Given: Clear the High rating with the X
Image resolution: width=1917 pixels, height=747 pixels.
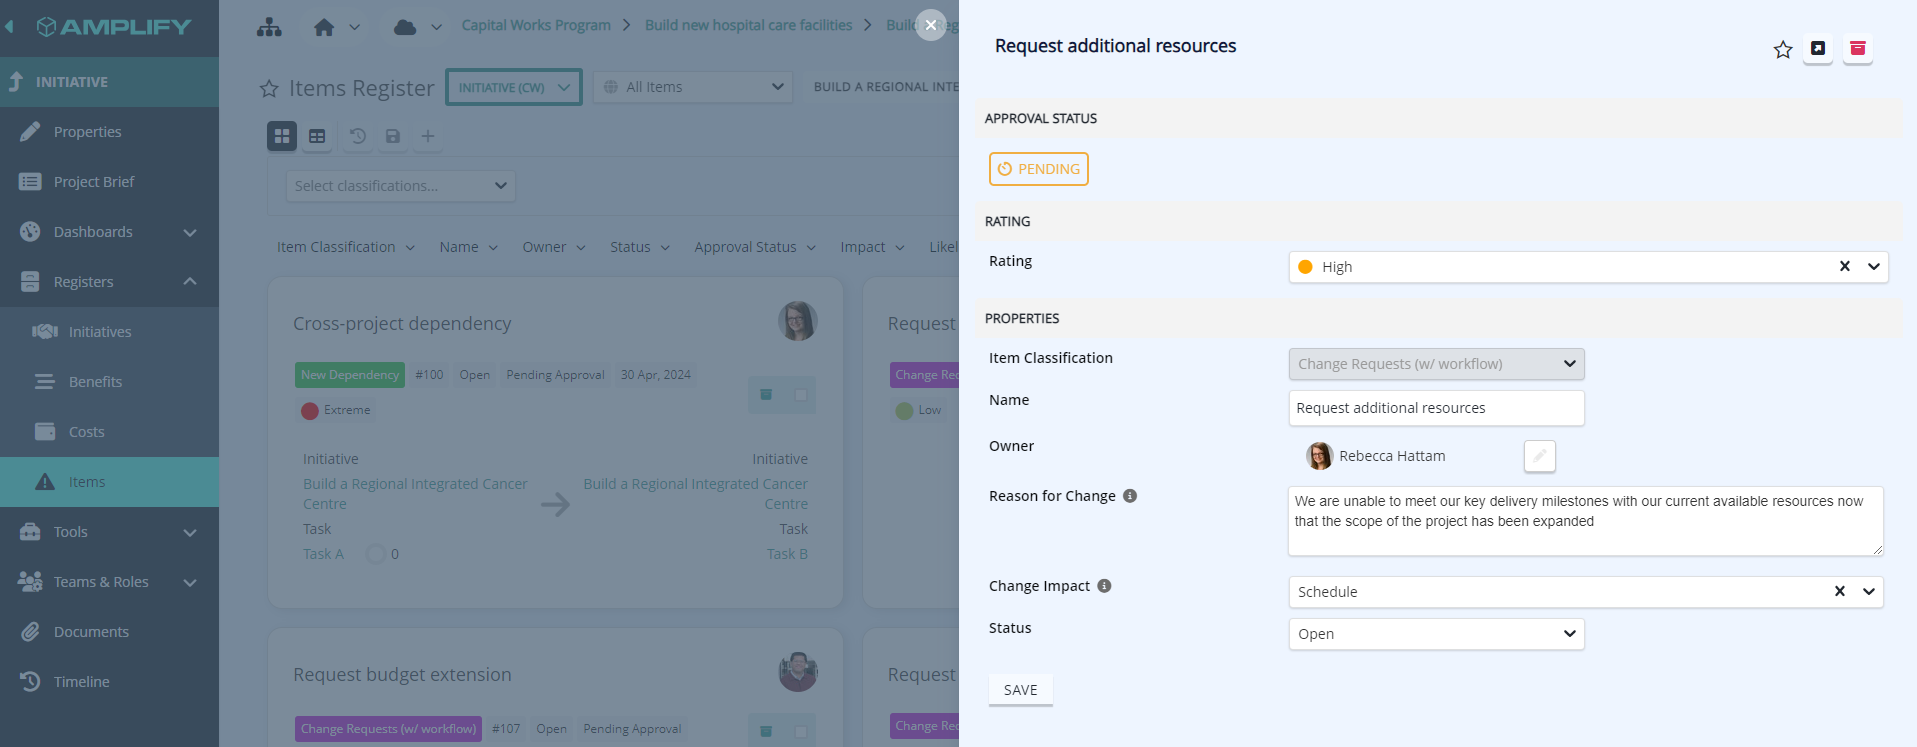Looking at the screenshot, I should coord(1844,267).
